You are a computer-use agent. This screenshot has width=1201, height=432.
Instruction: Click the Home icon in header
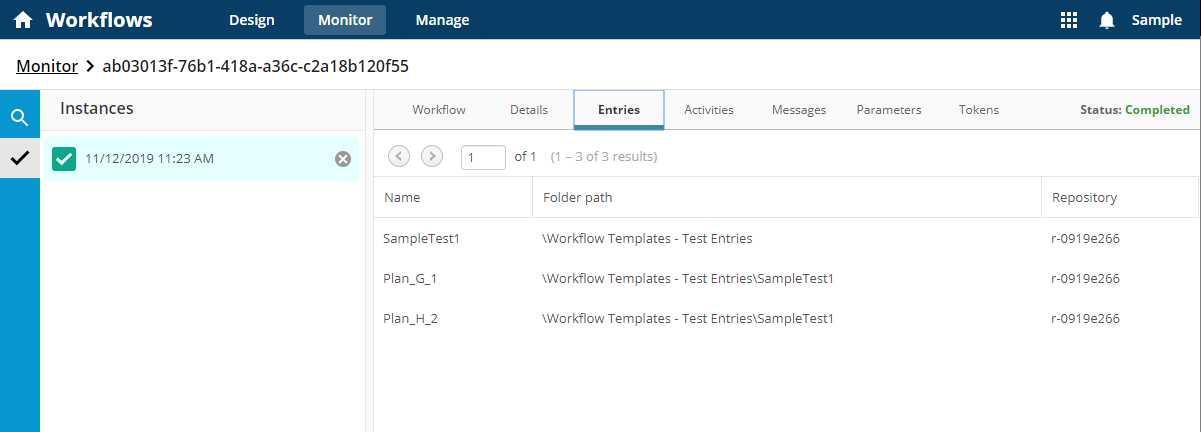point(22,20)
